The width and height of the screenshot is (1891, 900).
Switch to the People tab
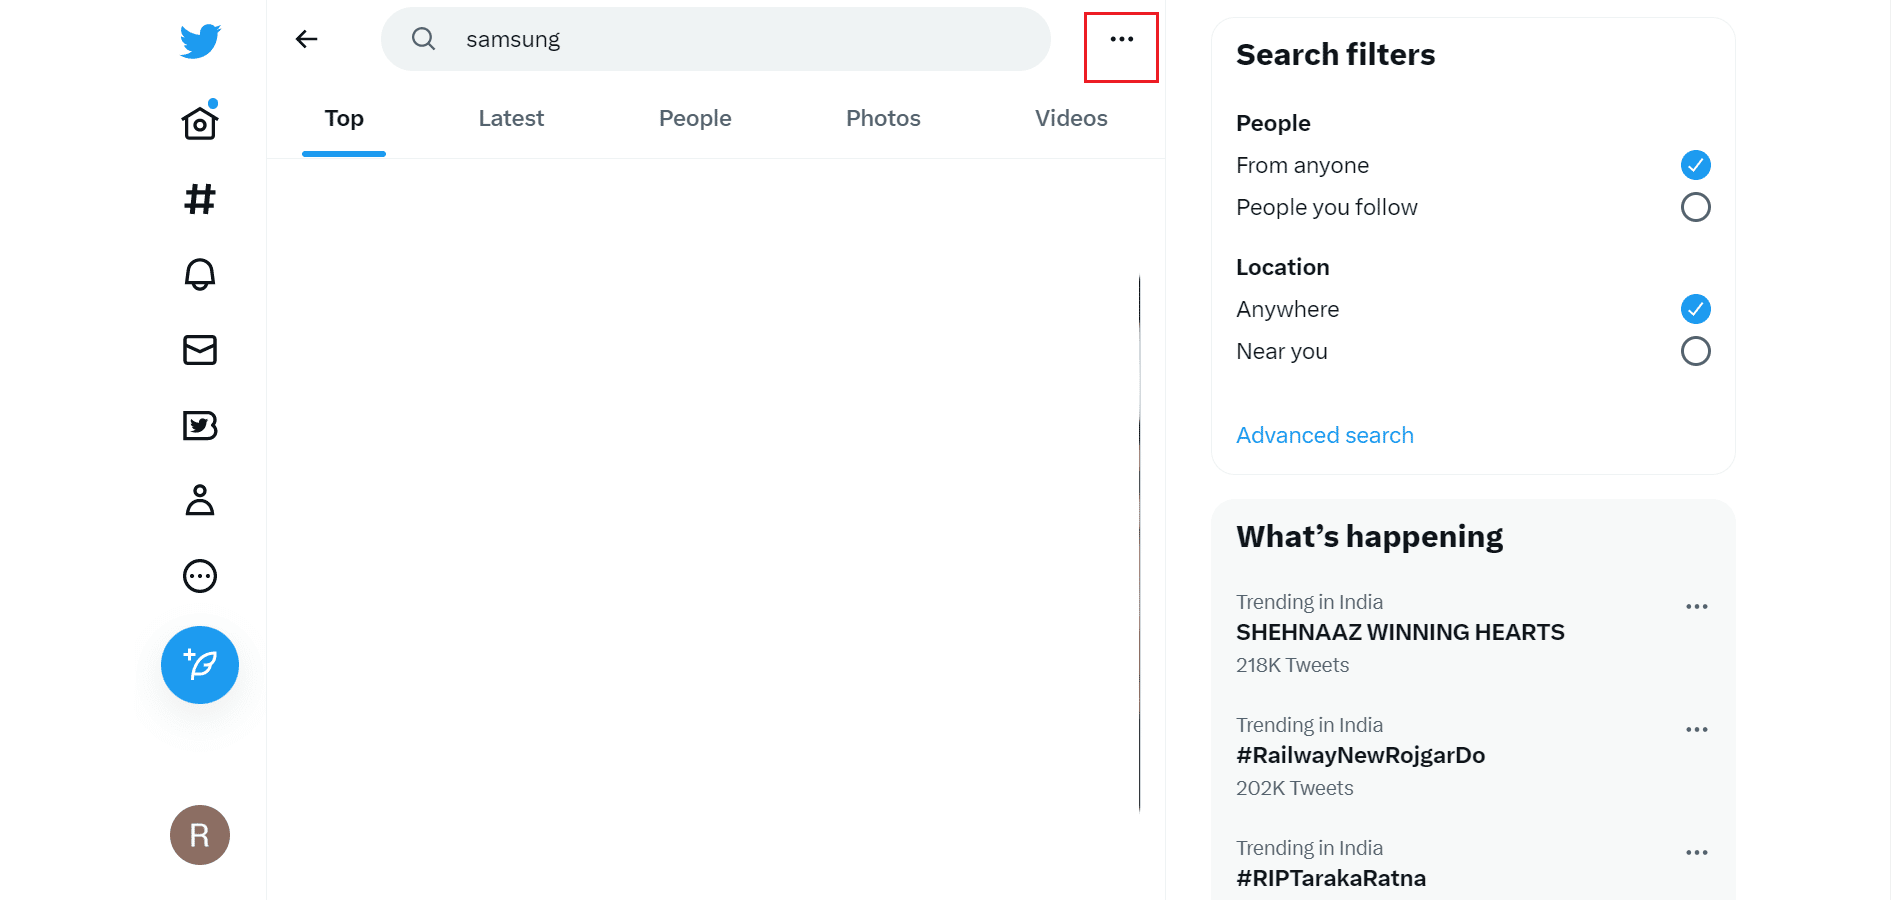pos(695,119)
